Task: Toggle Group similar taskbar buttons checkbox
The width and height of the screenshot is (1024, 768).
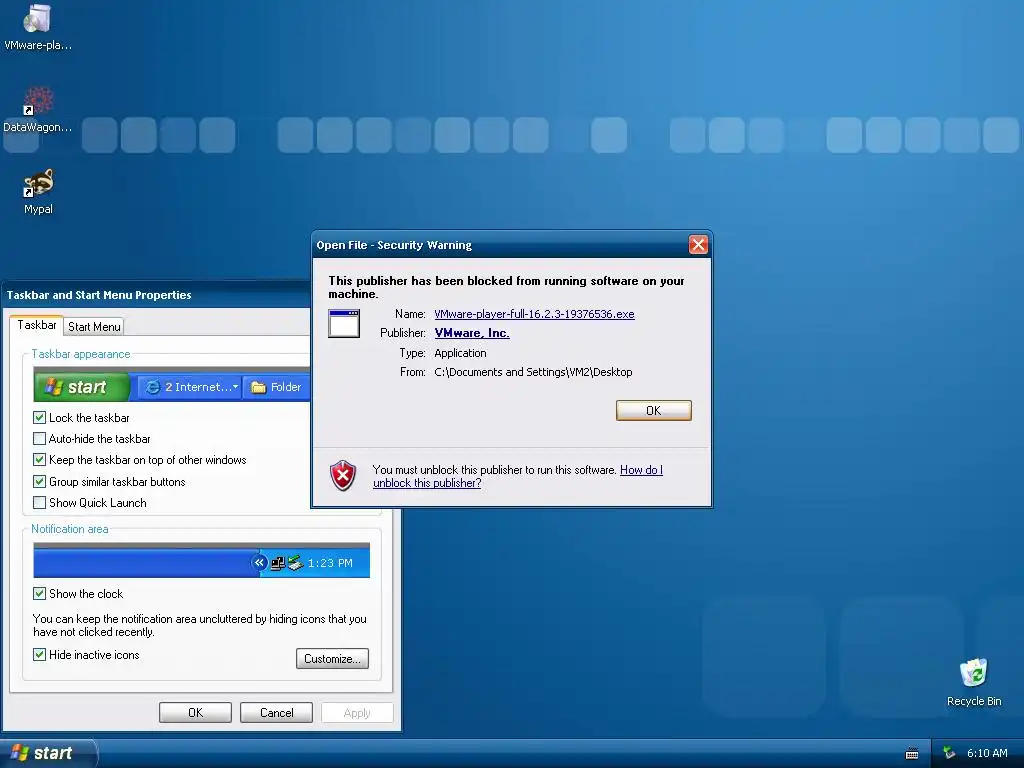Action: 39,481
